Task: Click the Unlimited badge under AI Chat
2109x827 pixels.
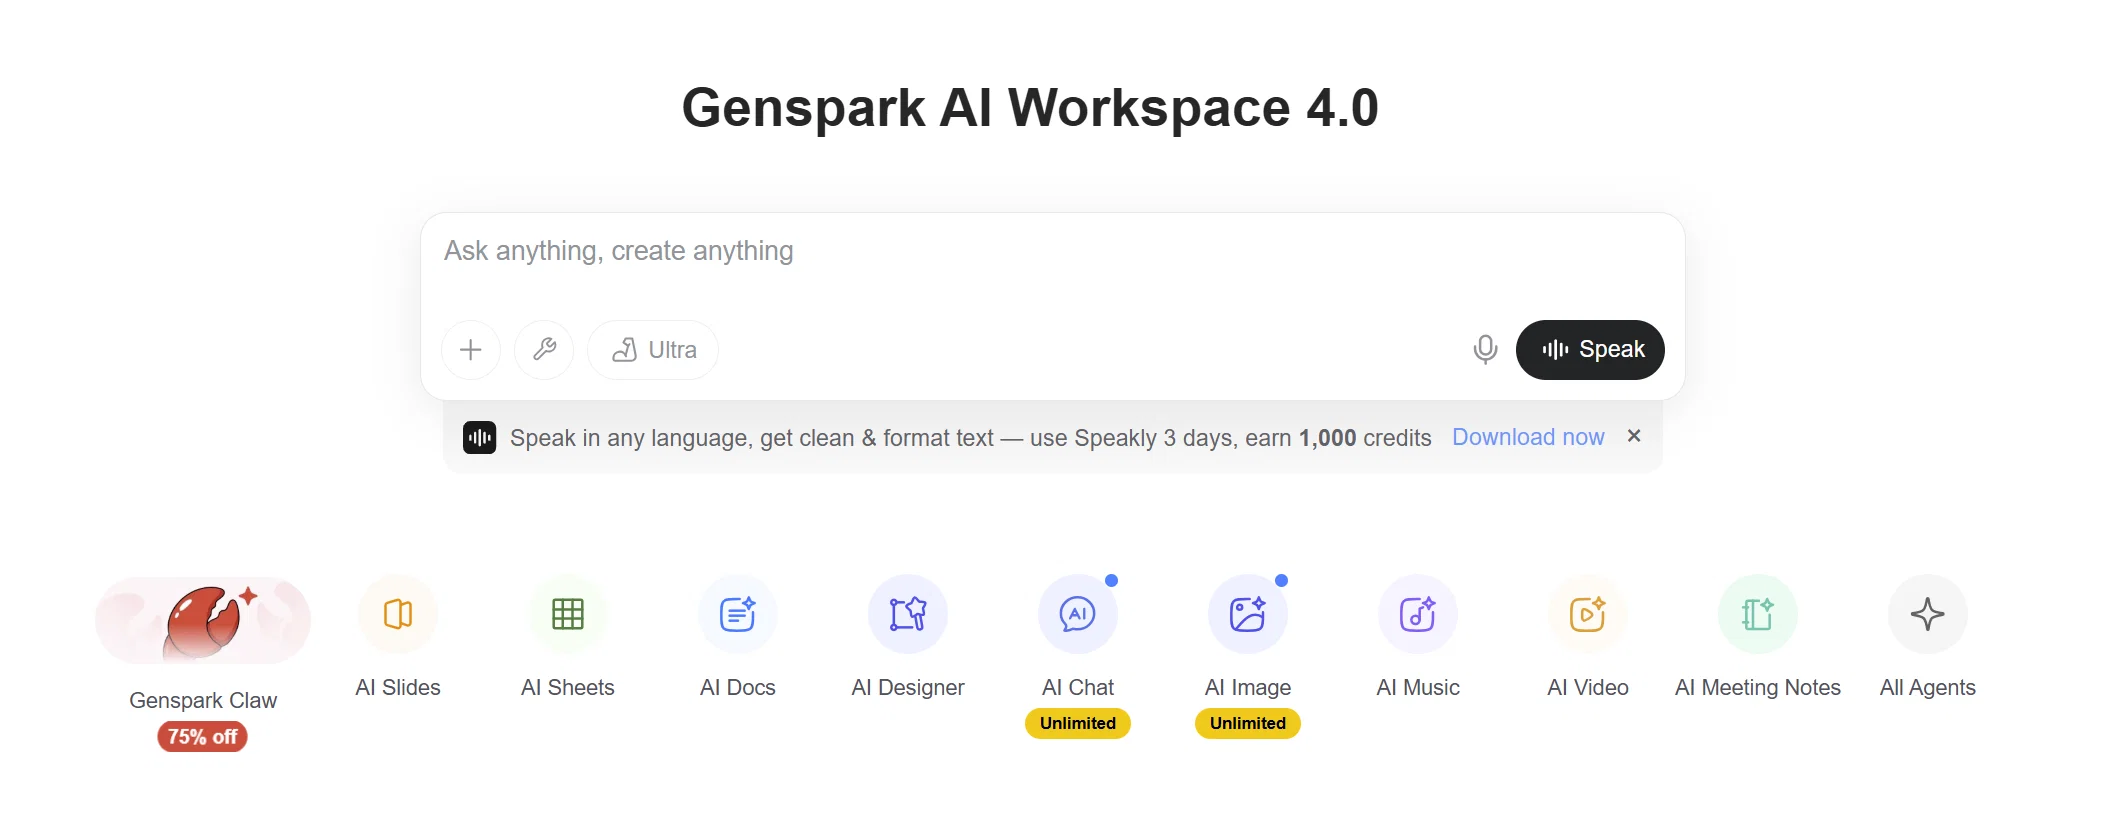Action: pyautogui.click(x=1078, y=723)
